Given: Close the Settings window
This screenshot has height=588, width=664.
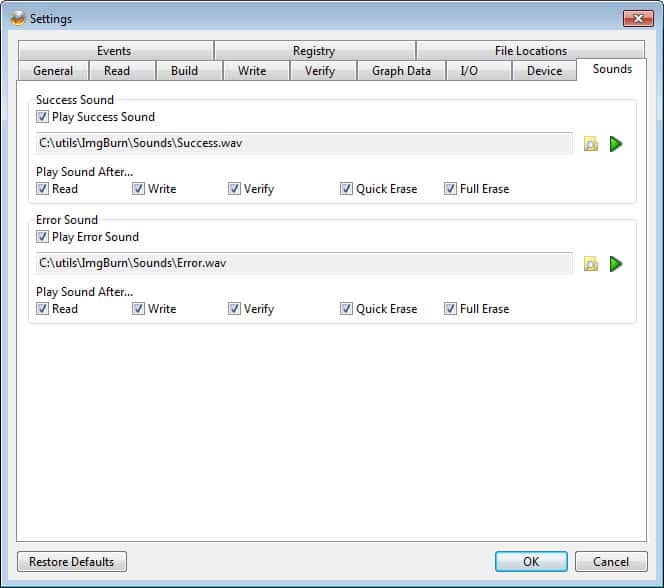Looking at the screenshot, I should click(638, 18).
